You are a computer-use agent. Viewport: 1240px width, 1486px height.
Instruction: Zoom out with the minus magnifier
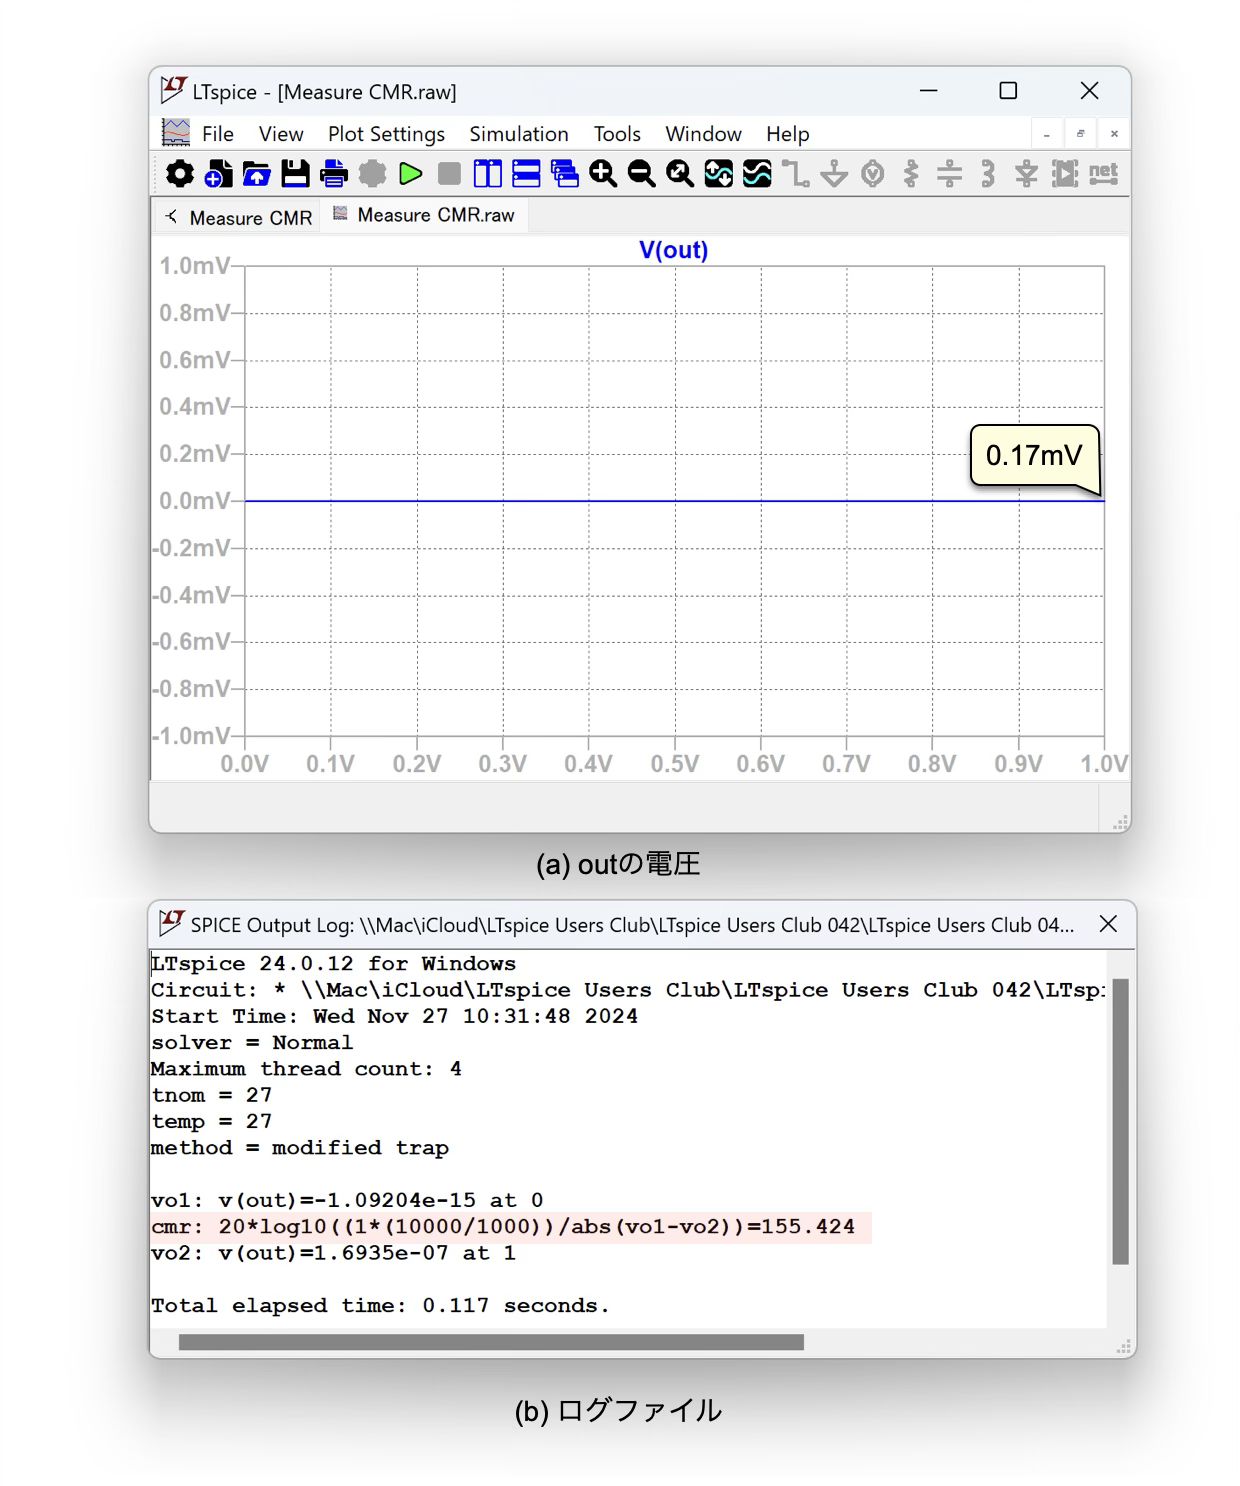[641, 174]
